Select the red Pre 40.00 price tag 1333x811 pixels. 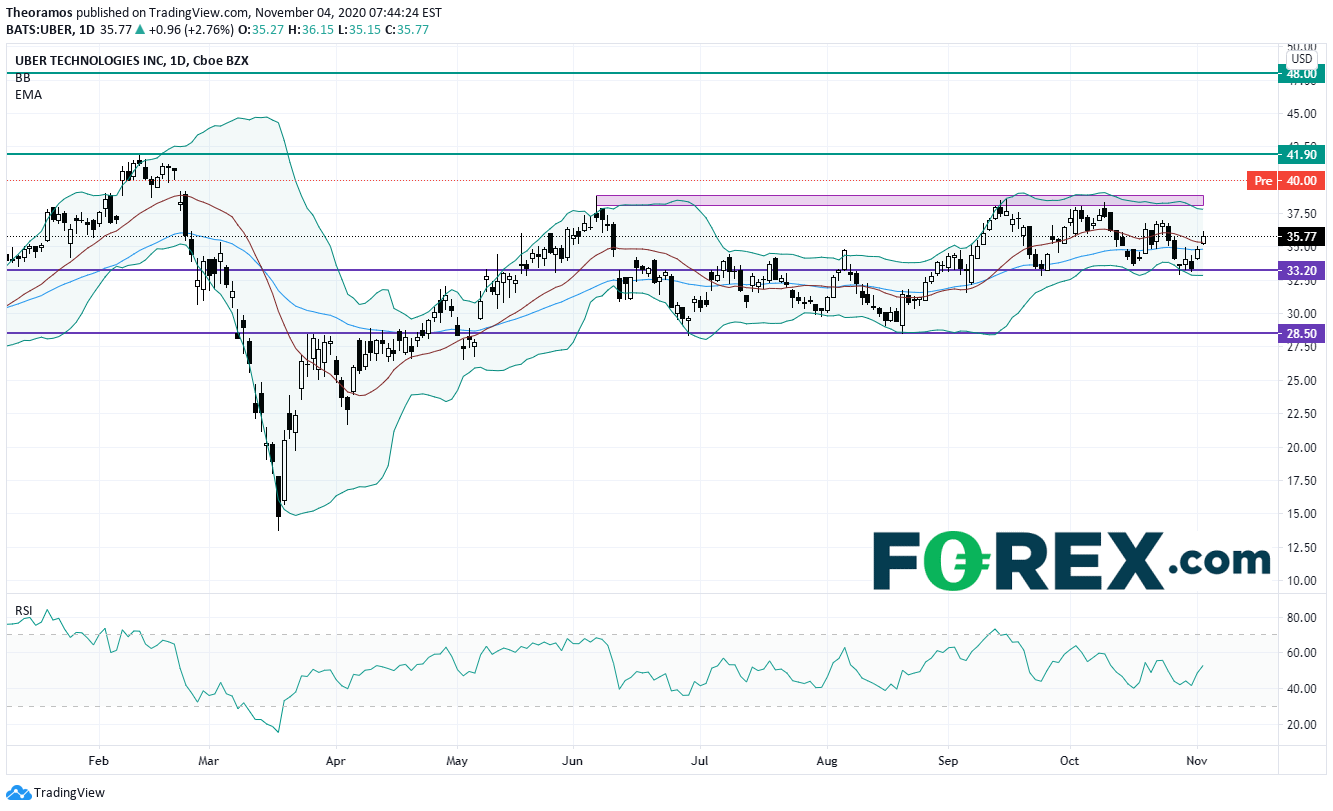tap(1288, 181)
